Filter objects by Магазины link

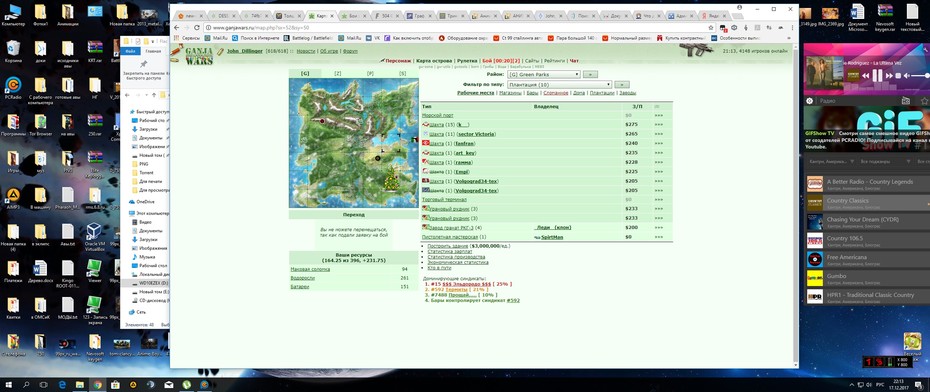tap(510, 93)
